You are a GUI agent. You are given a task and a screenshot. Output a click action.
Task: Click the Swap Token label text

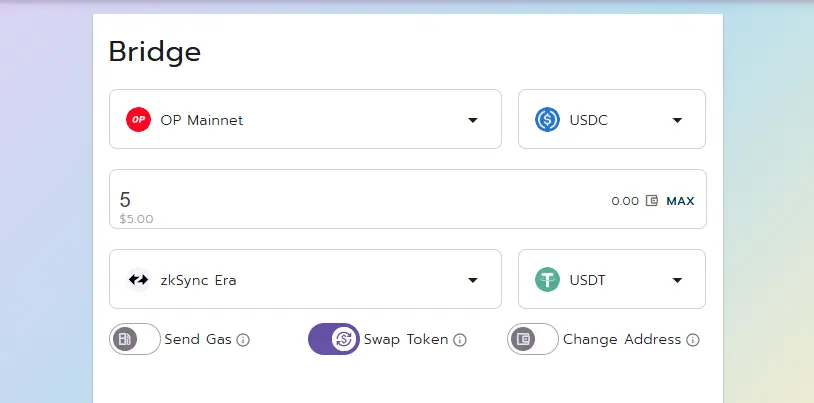(405, 340)
